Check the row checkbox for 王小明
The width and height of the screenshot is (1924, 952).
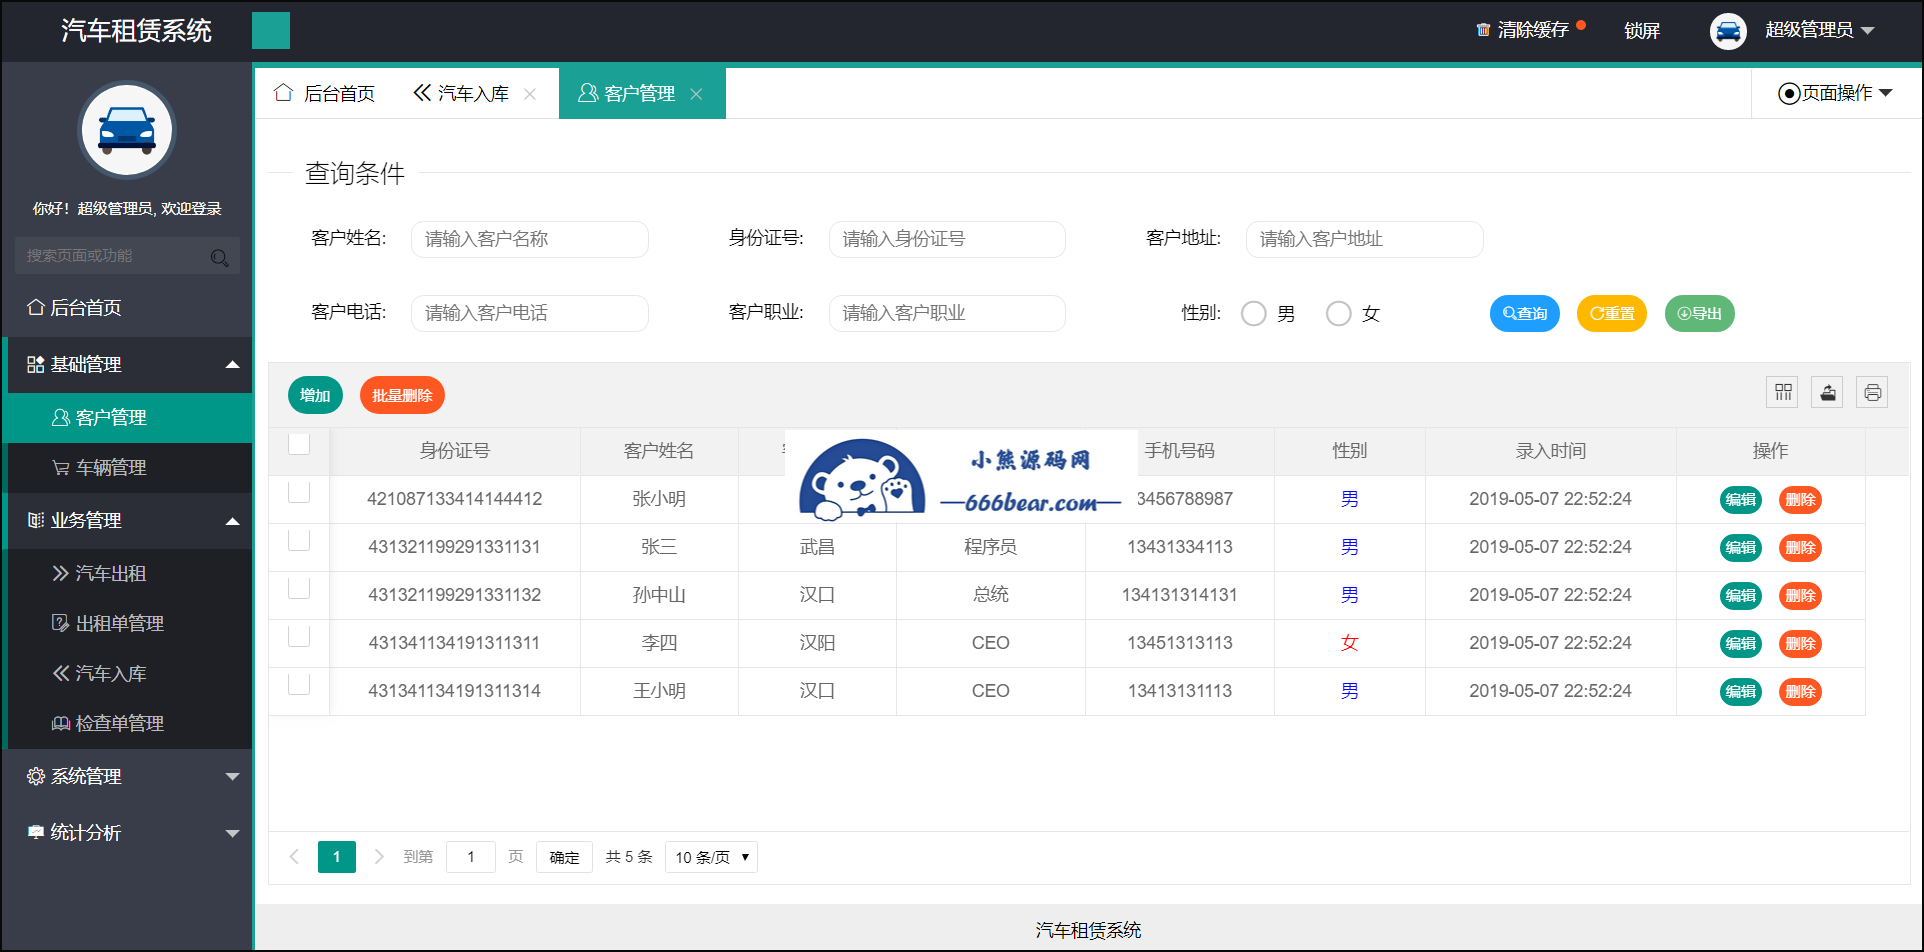pyautogui.click(x=299, y=683)
